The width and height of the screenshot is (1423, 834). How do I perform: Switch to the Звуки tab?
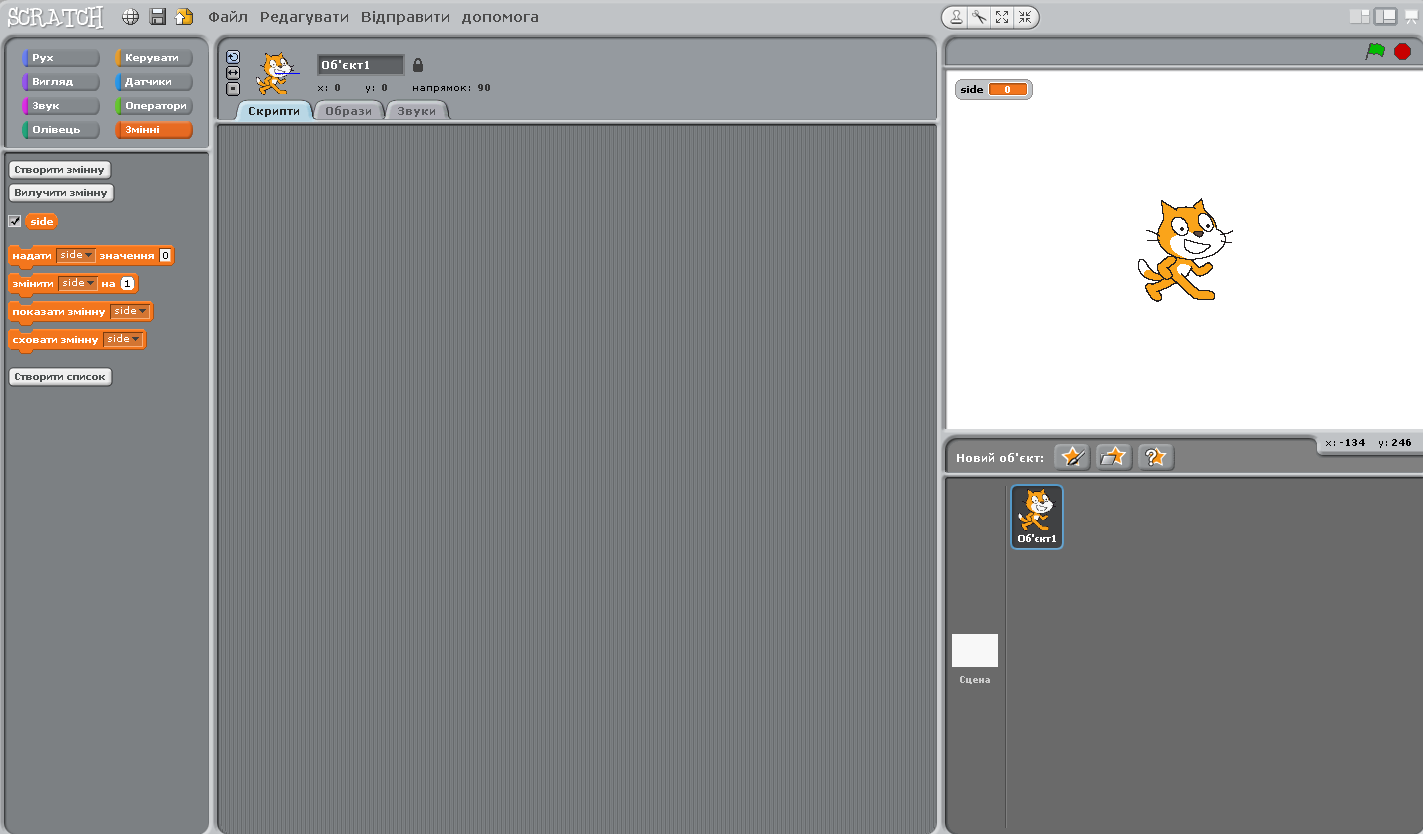417,111
